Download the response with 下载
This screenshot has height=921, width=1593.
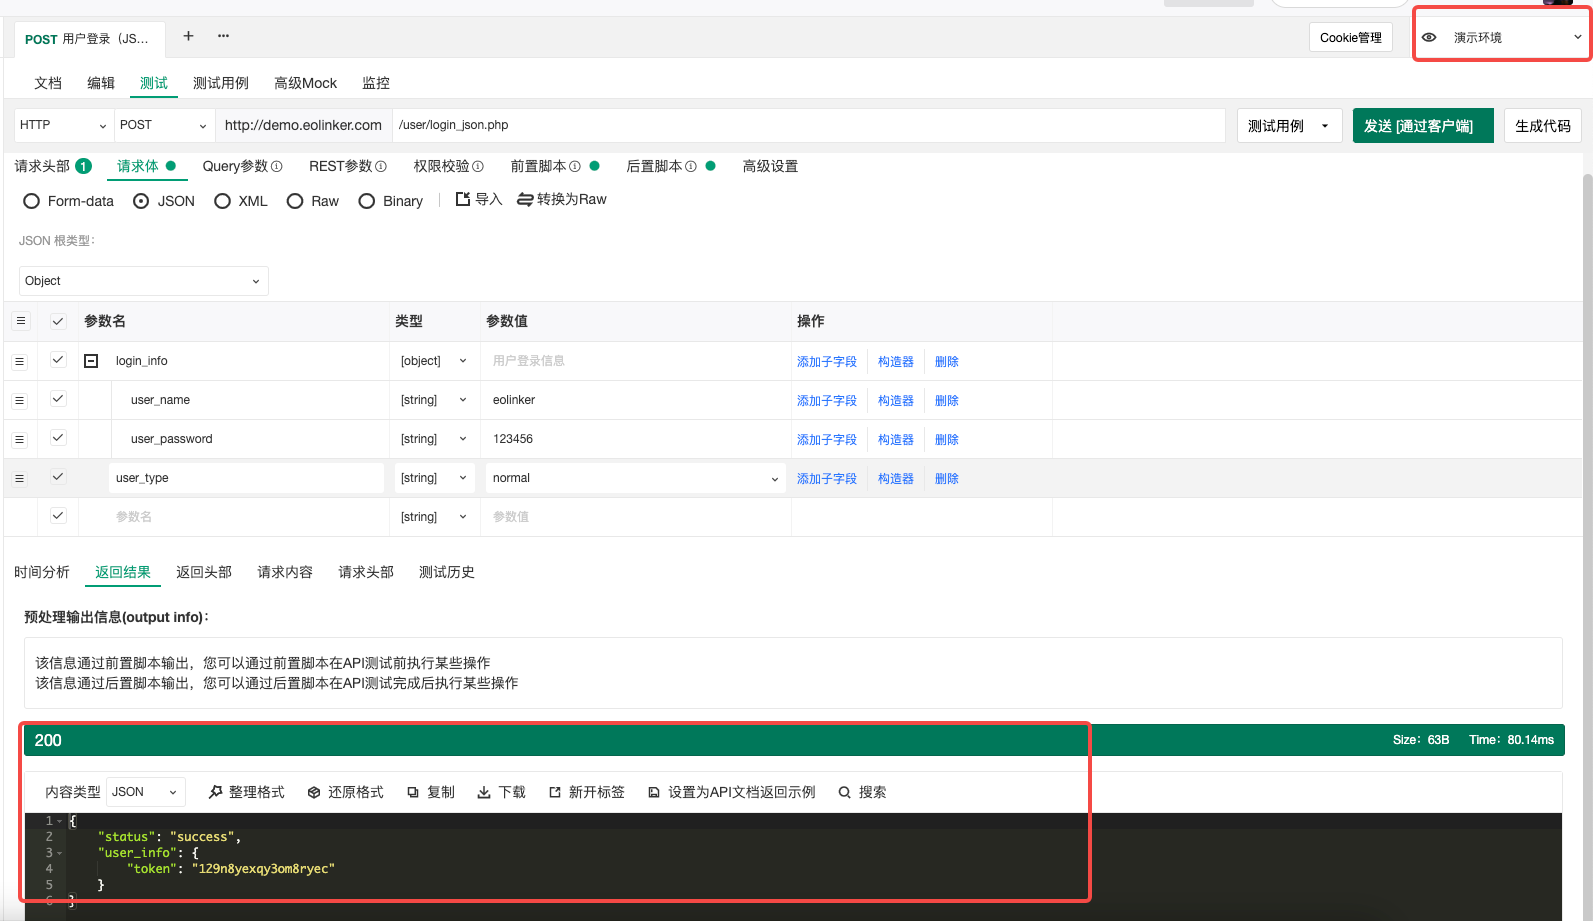pos(501,792)
